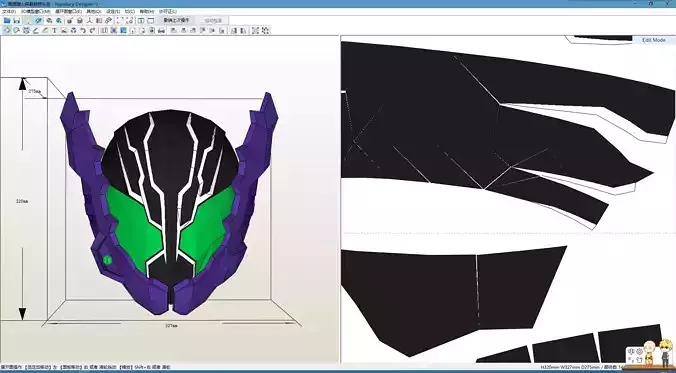Click the expand-arrows icon near toolbar end
Image resolution: width=676 pixels, height=373 pixels.
[255, 30]
